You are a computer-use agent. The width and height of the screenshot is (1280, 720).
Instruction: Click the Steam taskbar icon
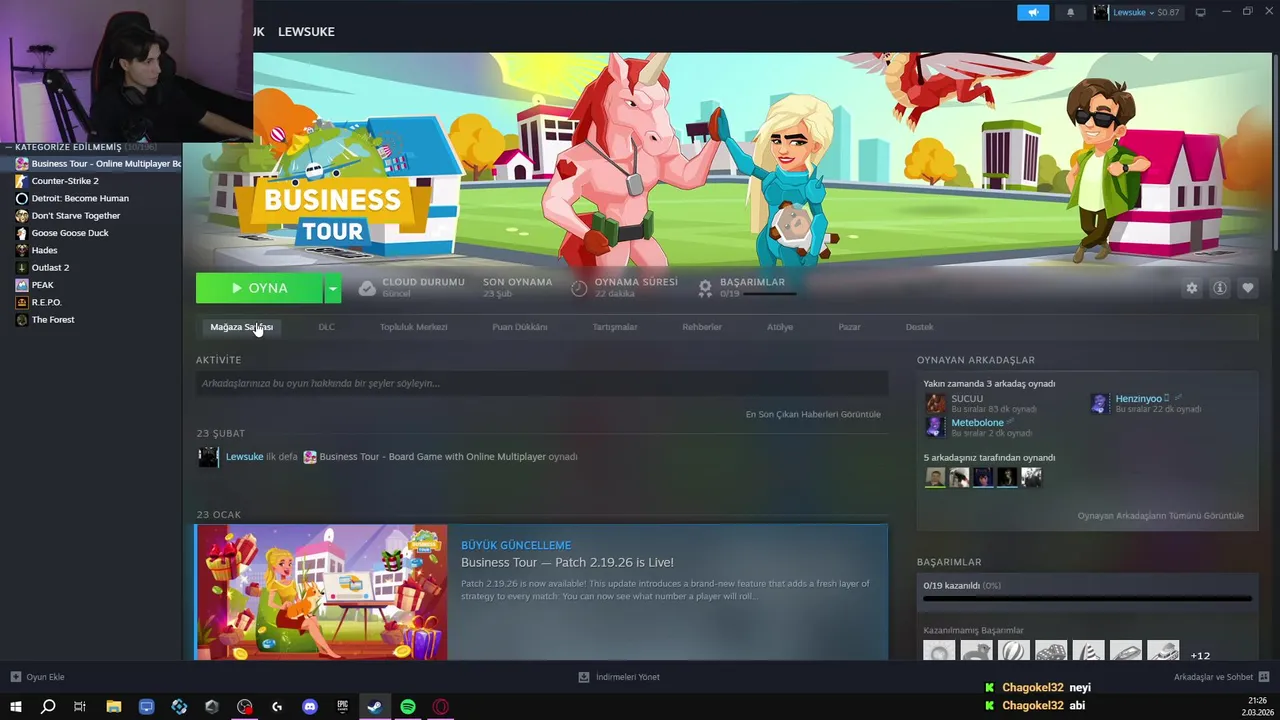(x=374, y=707)
